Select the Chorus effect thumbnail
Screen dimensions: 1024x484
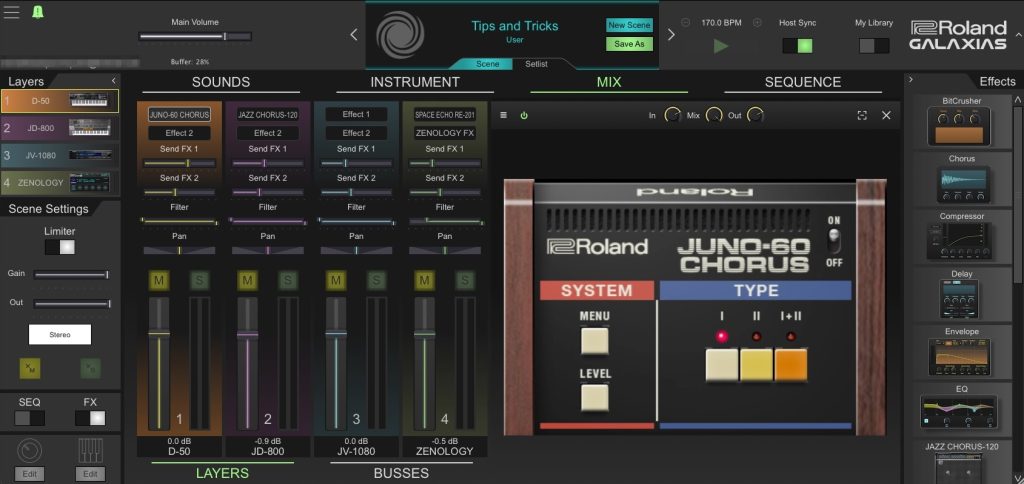click(963, 184)
